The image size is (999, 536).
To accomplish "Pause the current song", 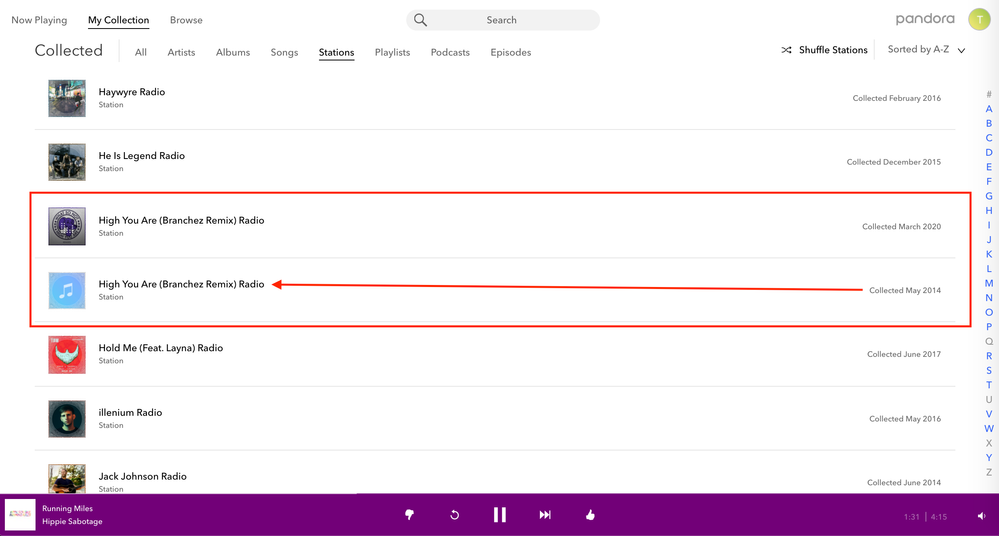I will coord(499,515).
